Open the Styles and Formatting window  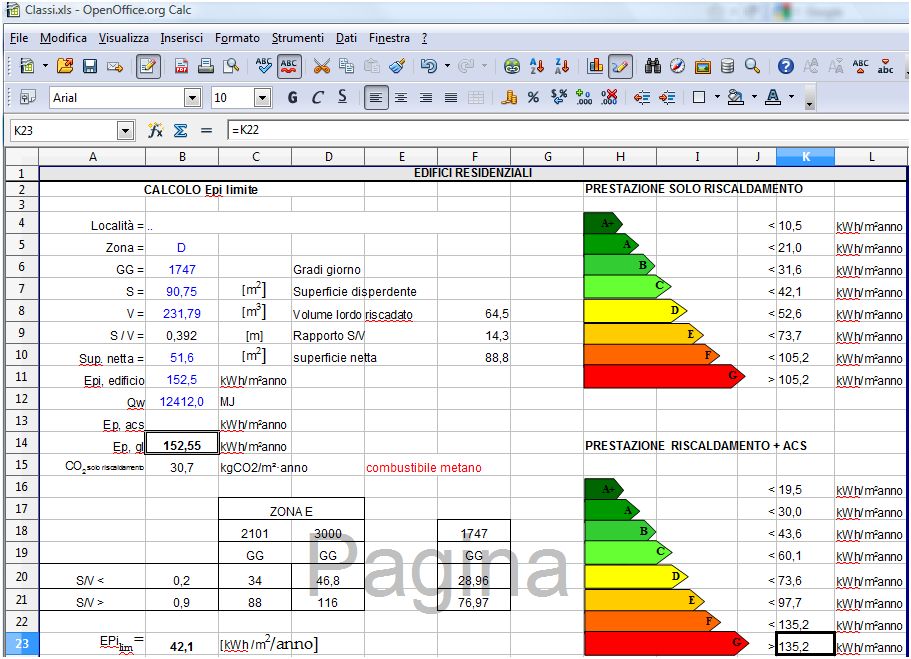coord(27,98)
